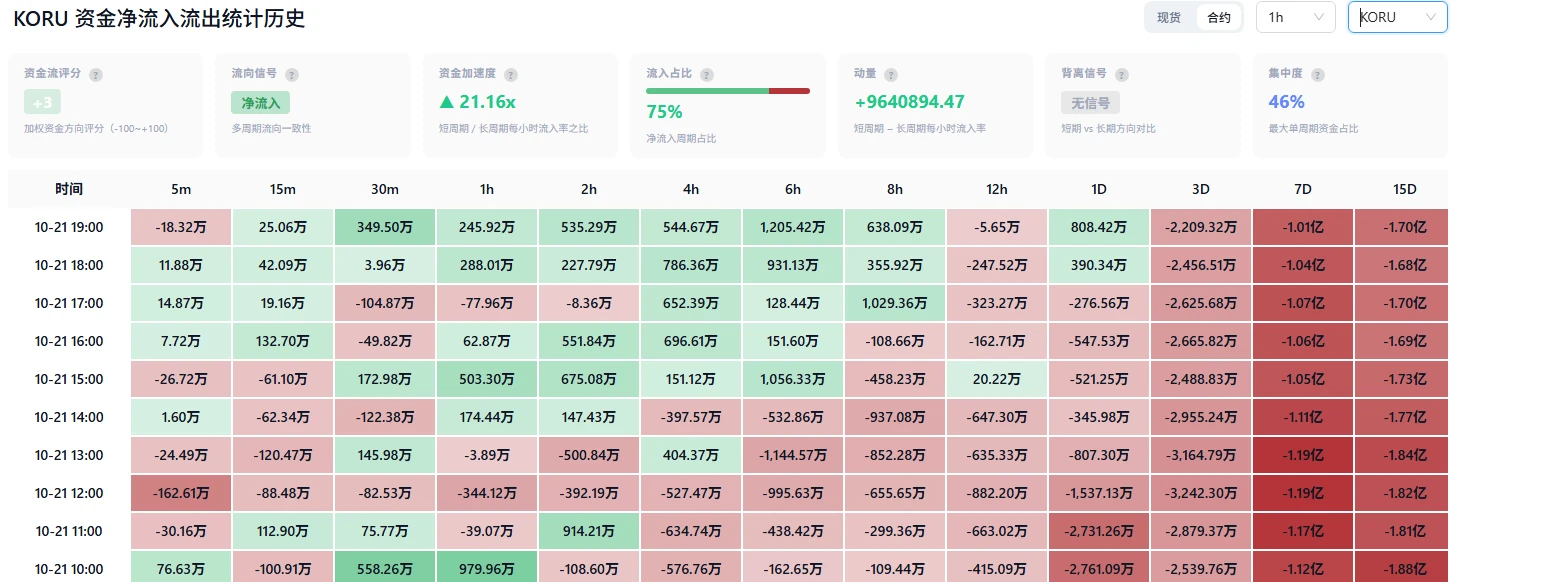1567x582 pixels.
Task: Click the 914.21万 cell
Action: (x=589, y=531)
